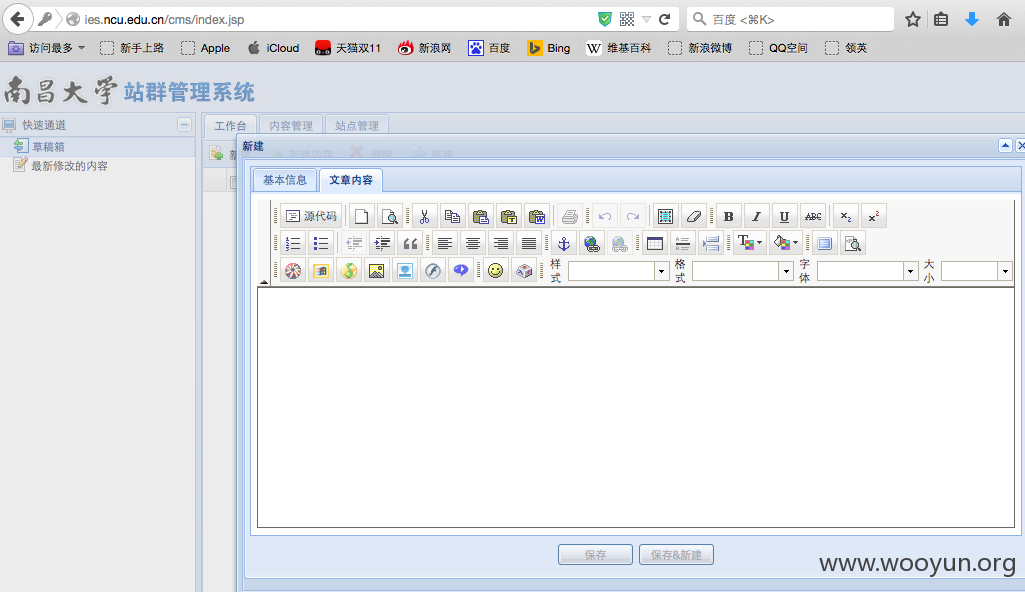Click the Select All icon
1025x592 pixels.
pos(665,216)
